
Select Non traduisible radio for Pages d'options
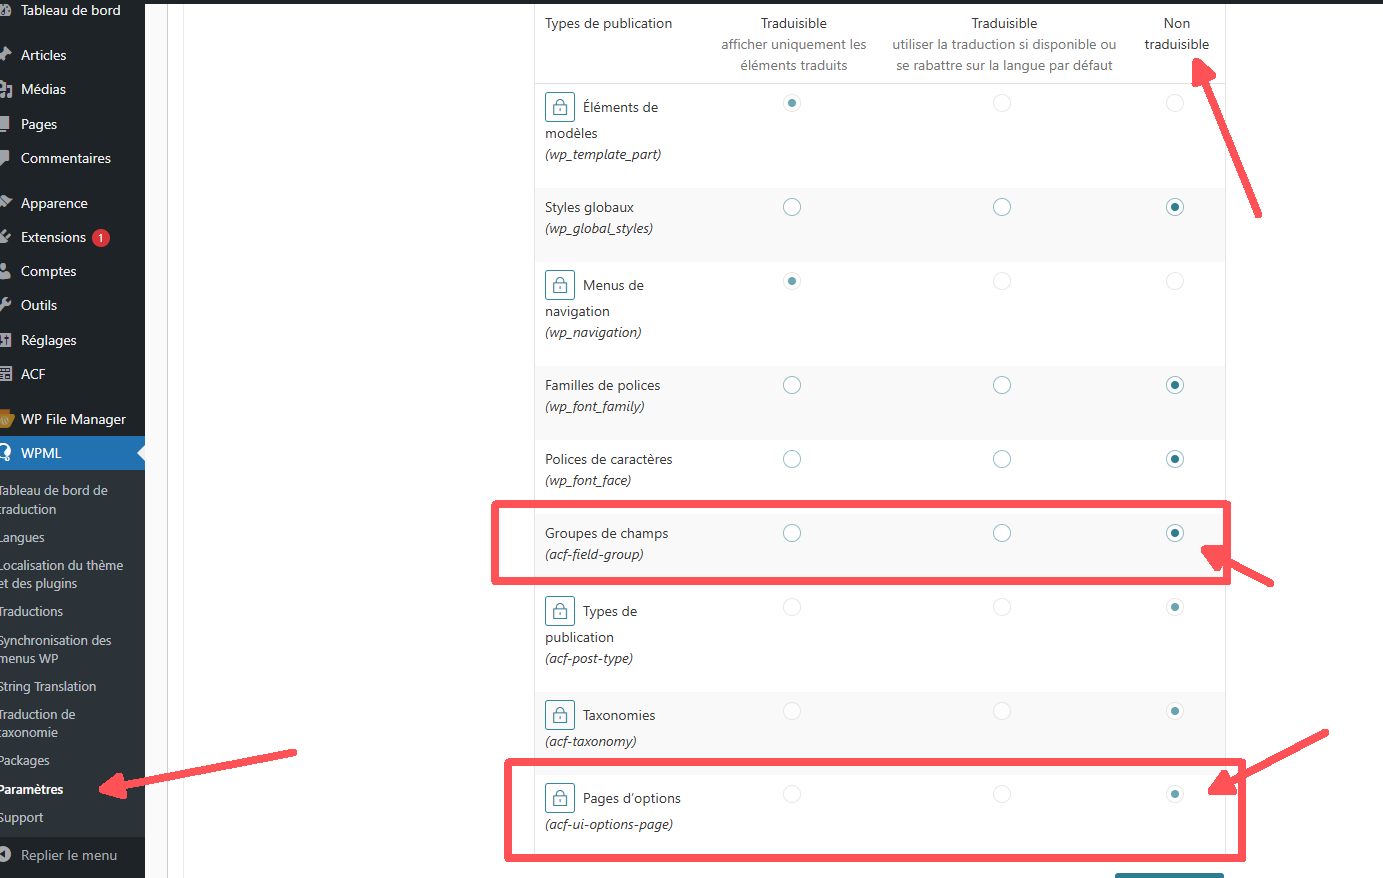tap(1175, 794)
